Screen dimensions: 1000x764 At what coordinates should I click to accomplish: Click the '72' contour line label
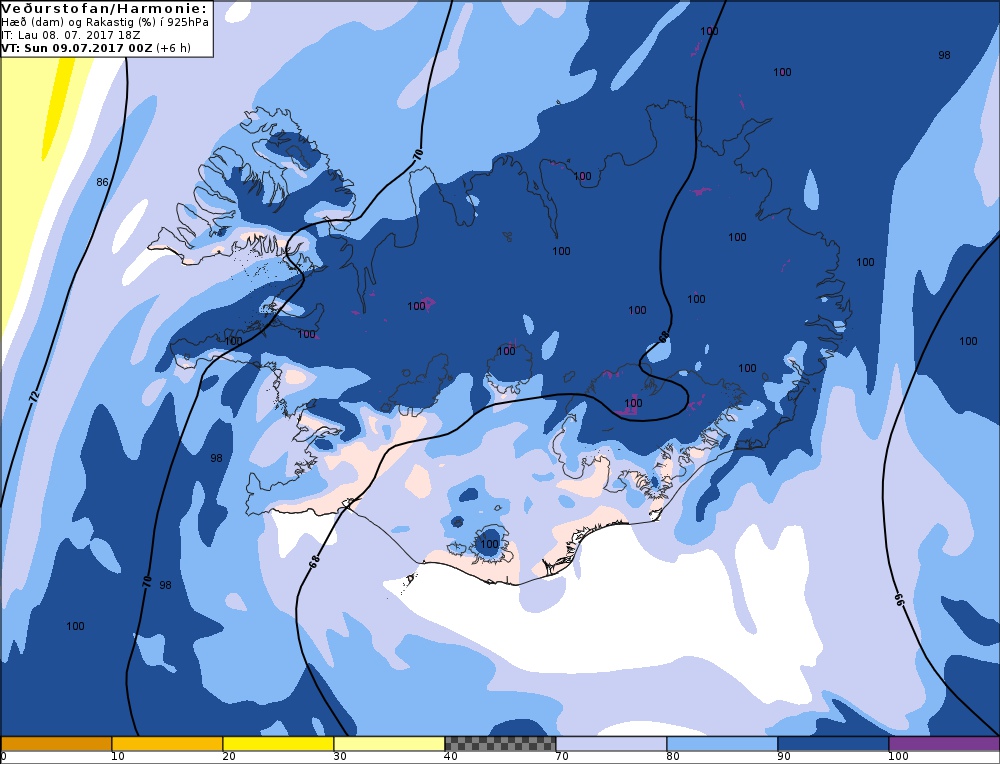click(34, 396)
